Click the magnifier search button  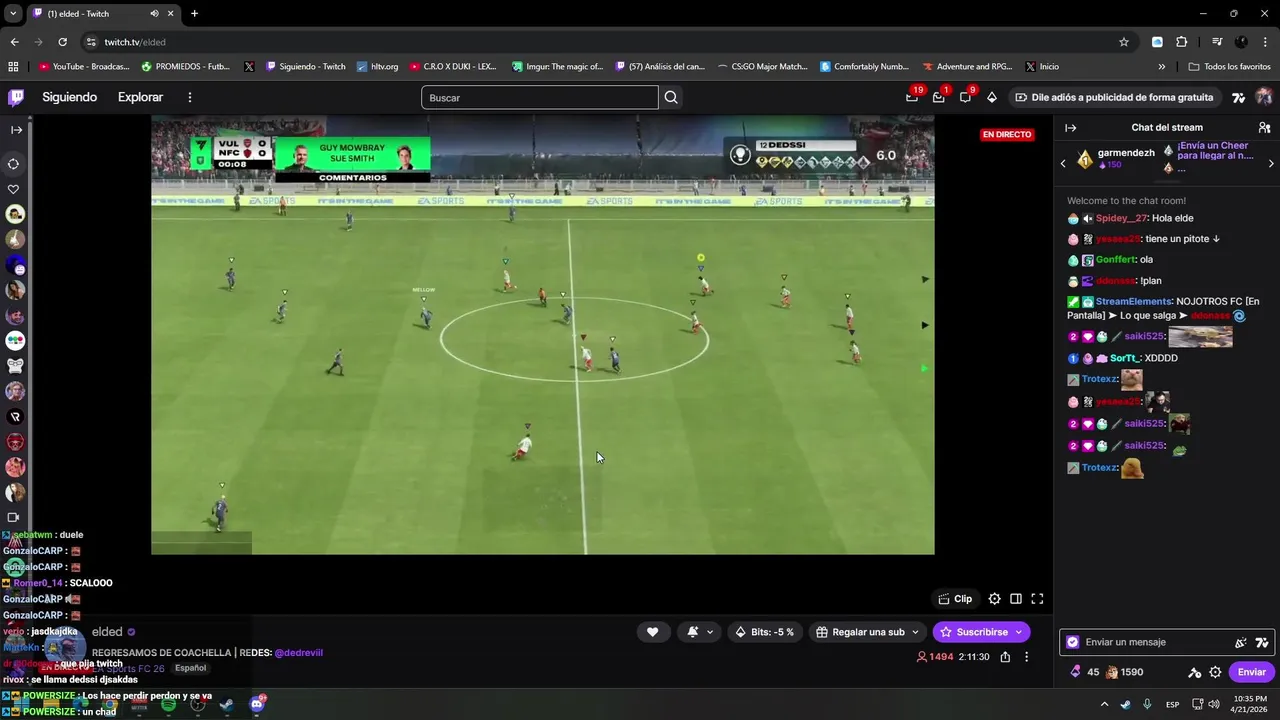(671, 97)
